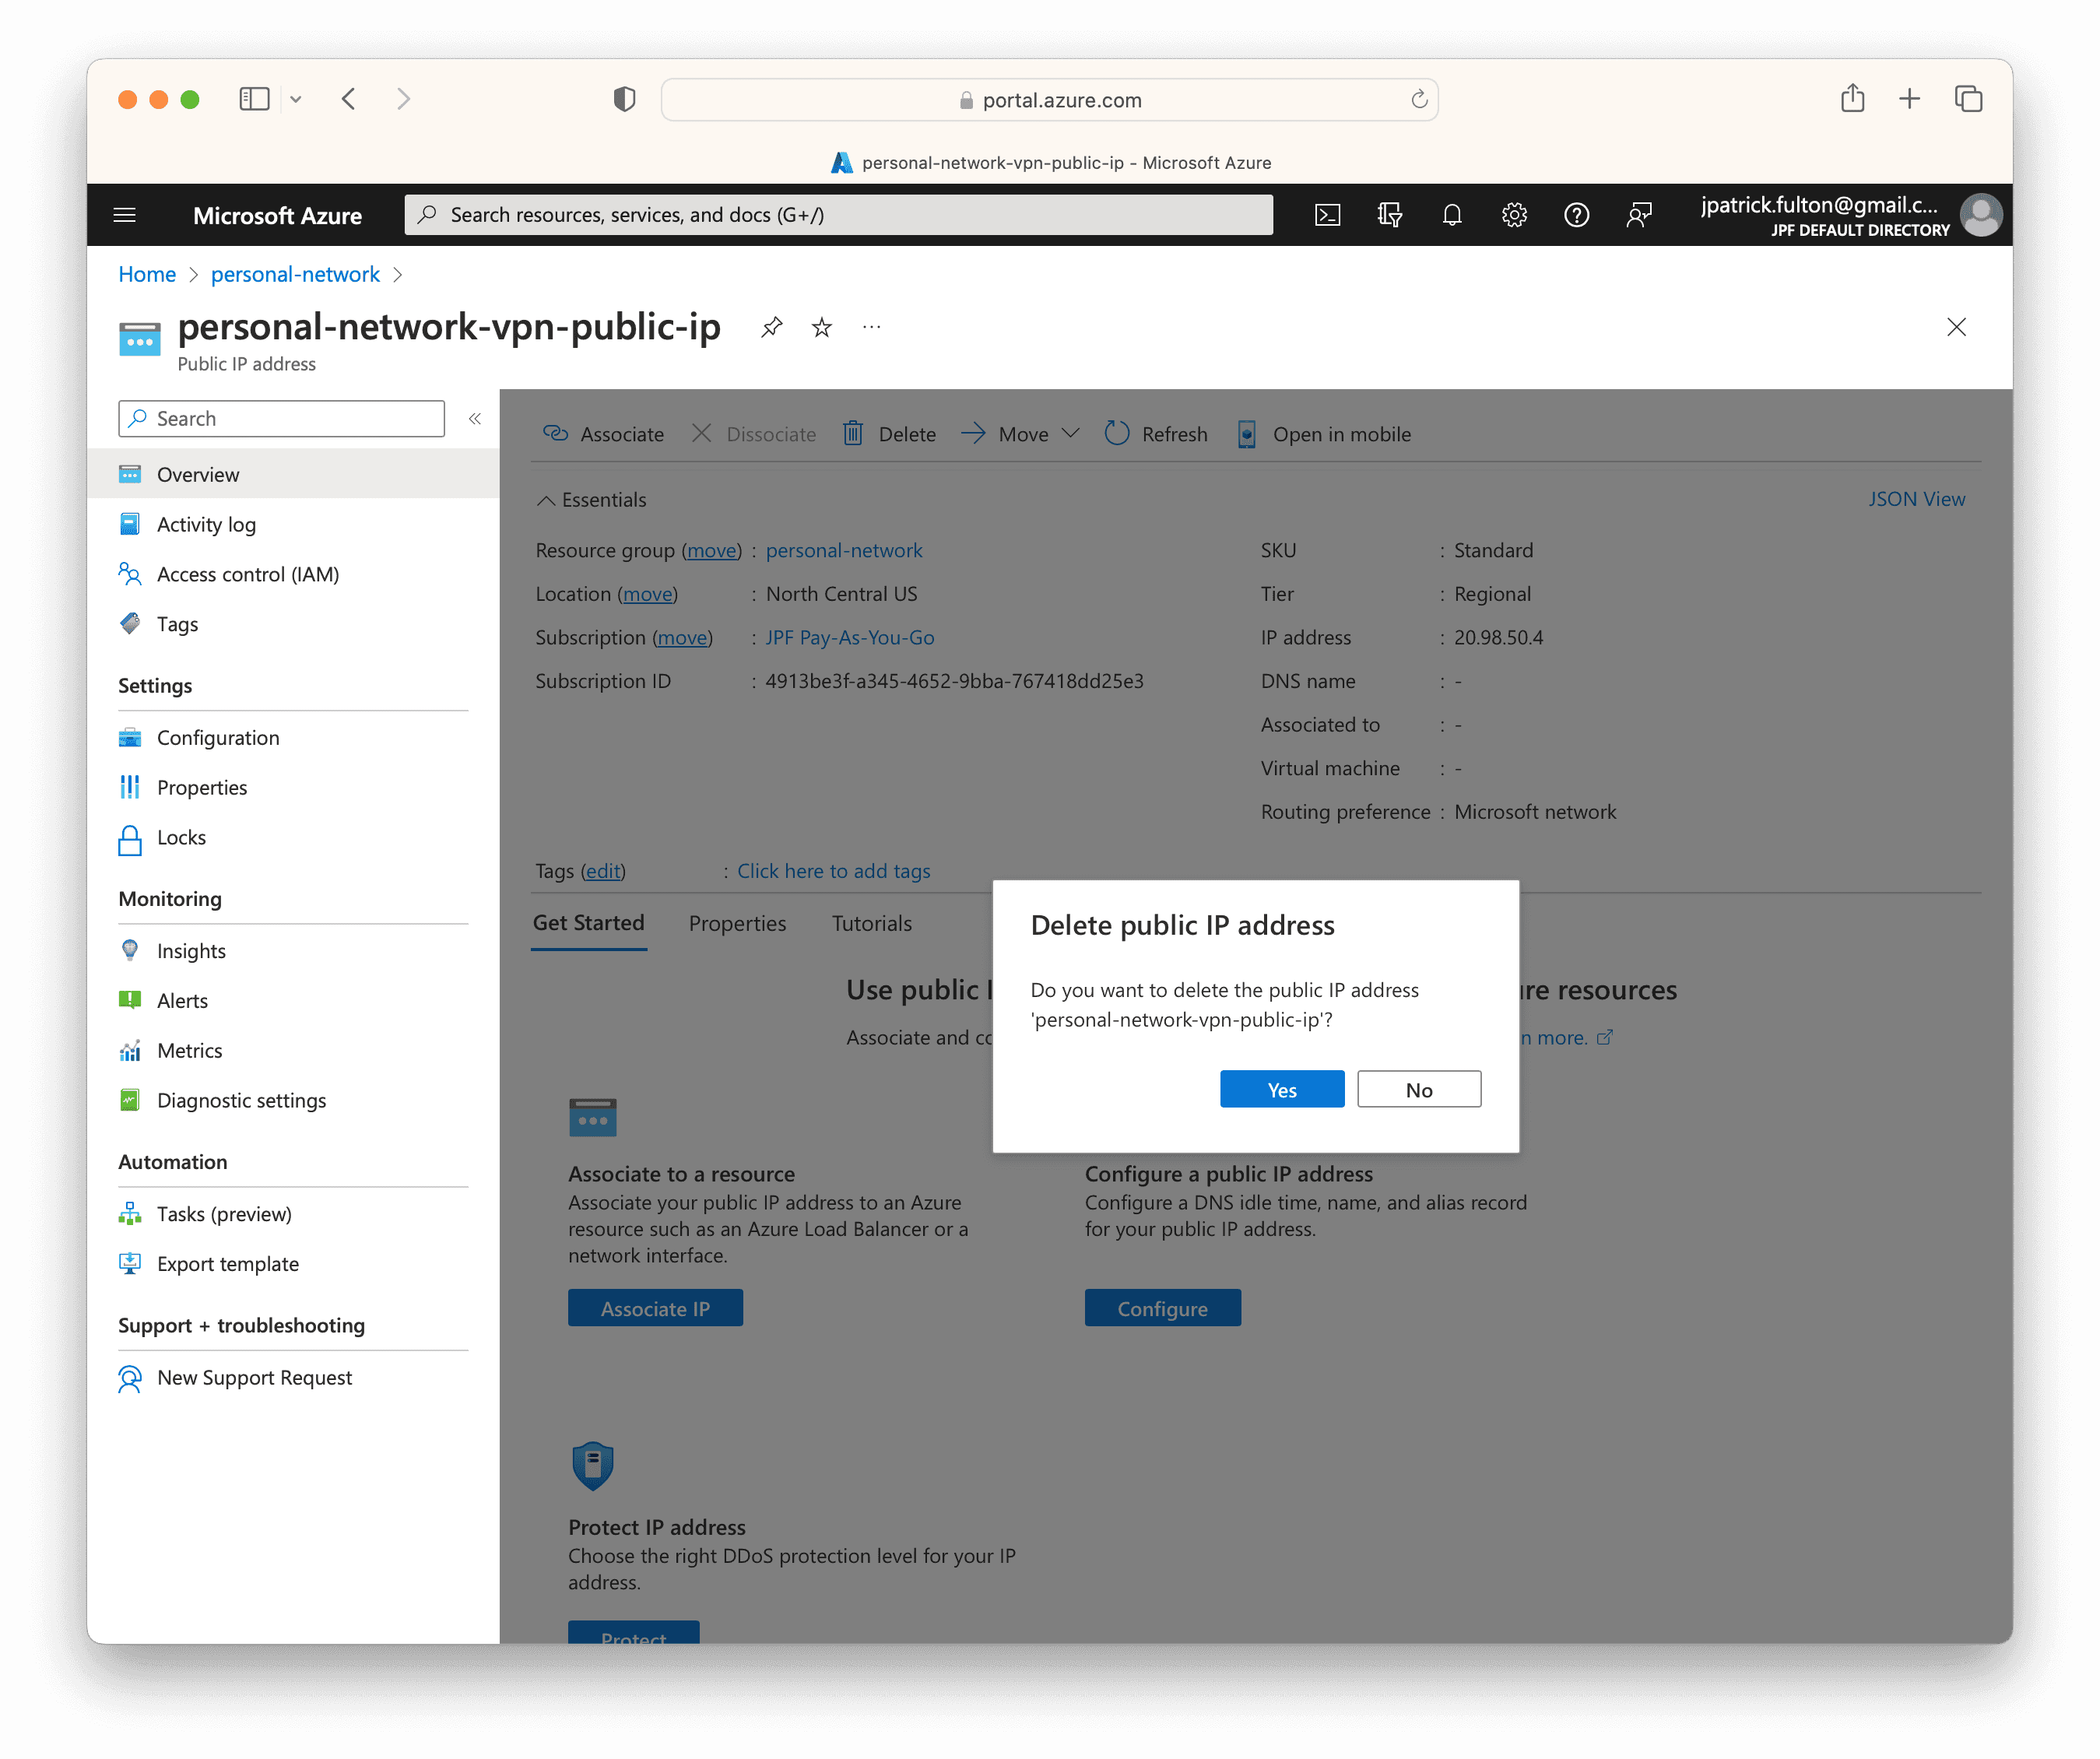Click Microsoft Azure logo text
This screenshot has height=1759, width=2100.
[277, 215]
